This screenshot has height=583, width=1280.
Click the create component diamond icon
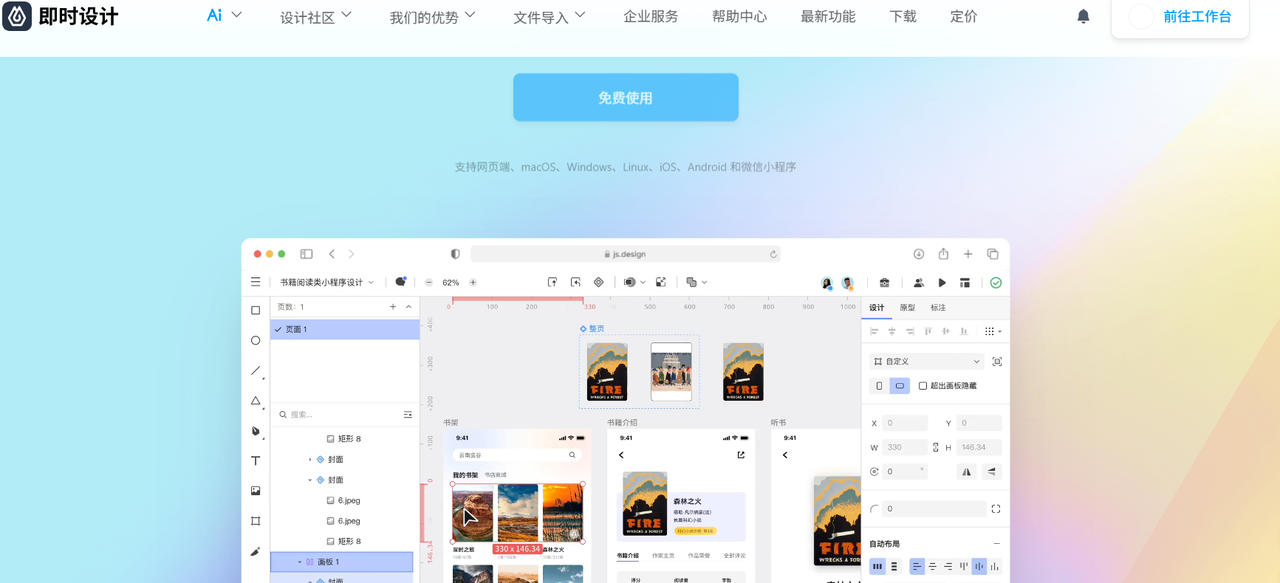pyautogui.click(x=599, y=283)
